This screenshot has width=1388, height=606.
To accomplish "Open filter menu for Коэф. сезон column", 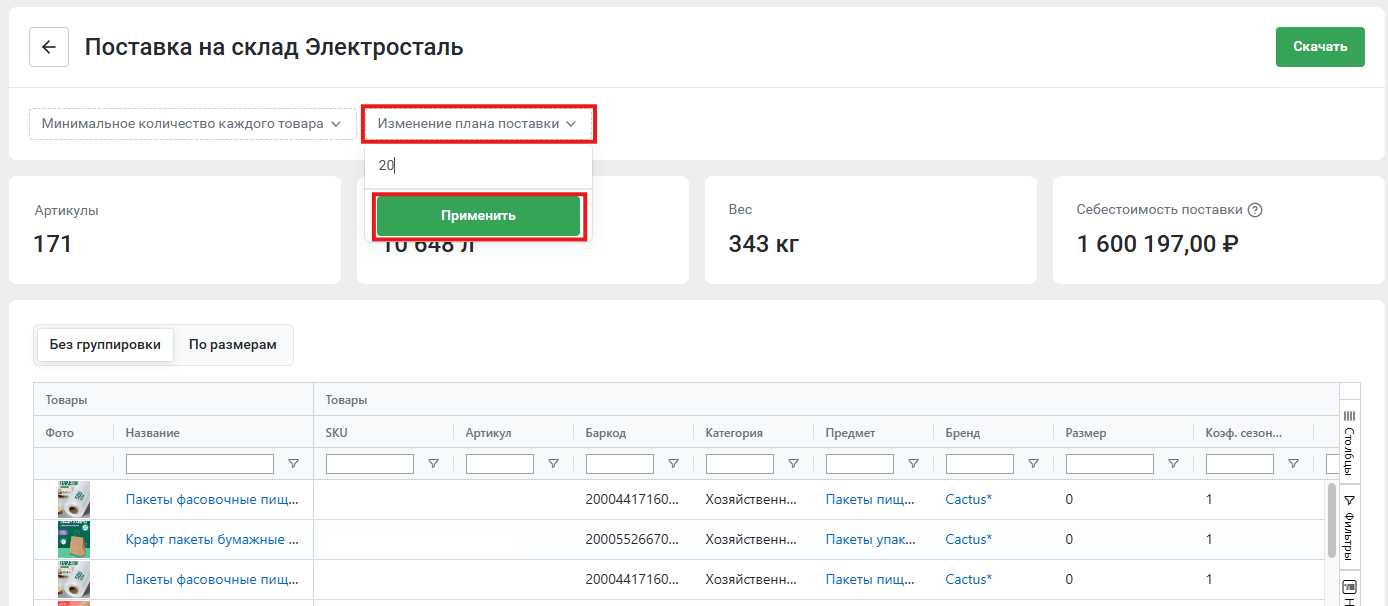I will [x=1293, y=464].
